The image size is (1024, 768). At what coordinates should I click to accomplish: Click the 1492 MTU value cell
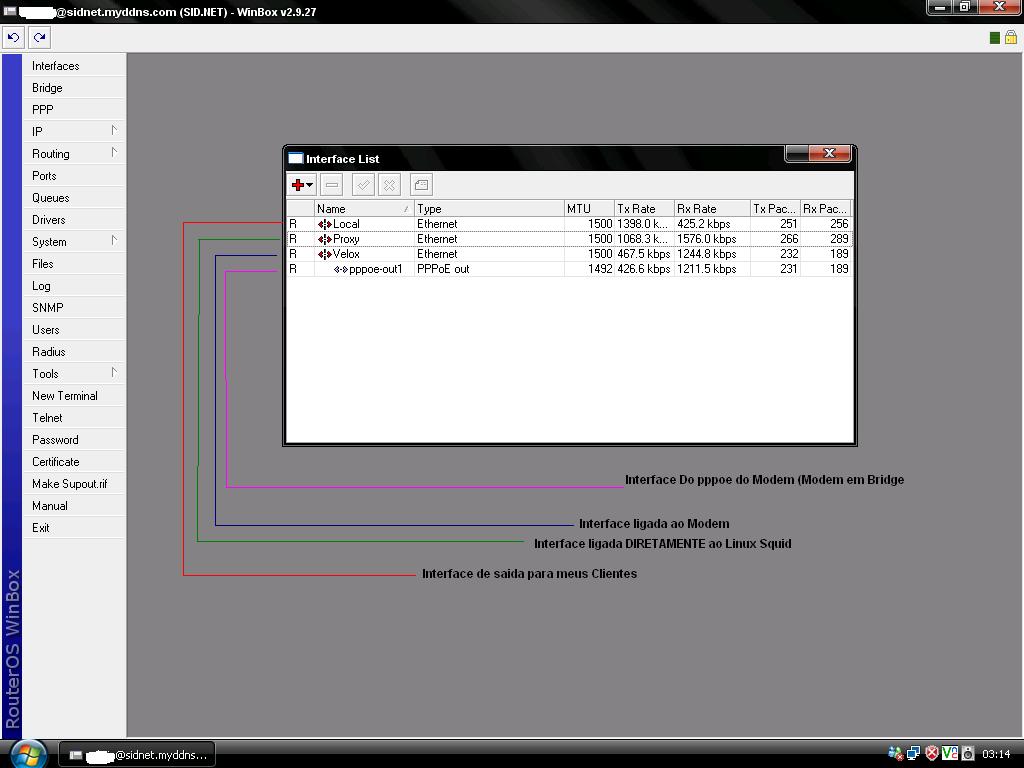589,269
